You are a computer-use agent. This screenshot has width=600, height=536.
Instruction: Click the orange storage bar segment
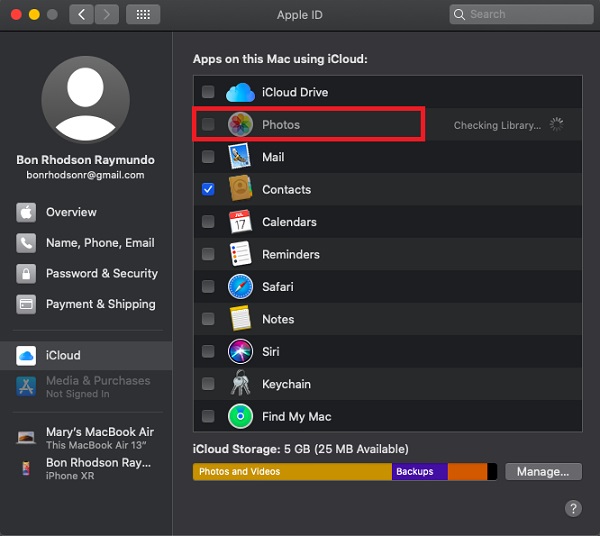(467, 471)
